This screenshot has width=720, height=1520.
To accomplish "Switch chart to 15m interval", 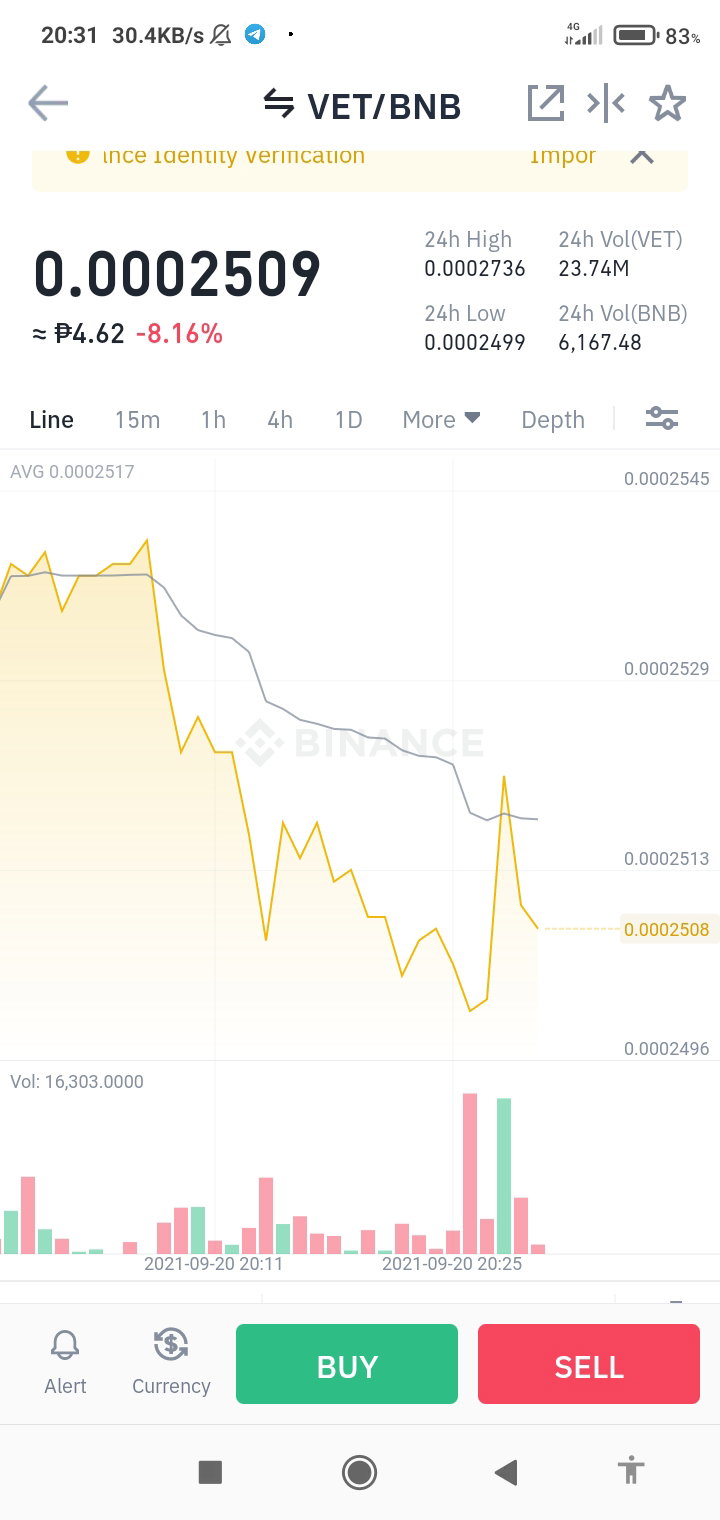I will coord(137,420).
